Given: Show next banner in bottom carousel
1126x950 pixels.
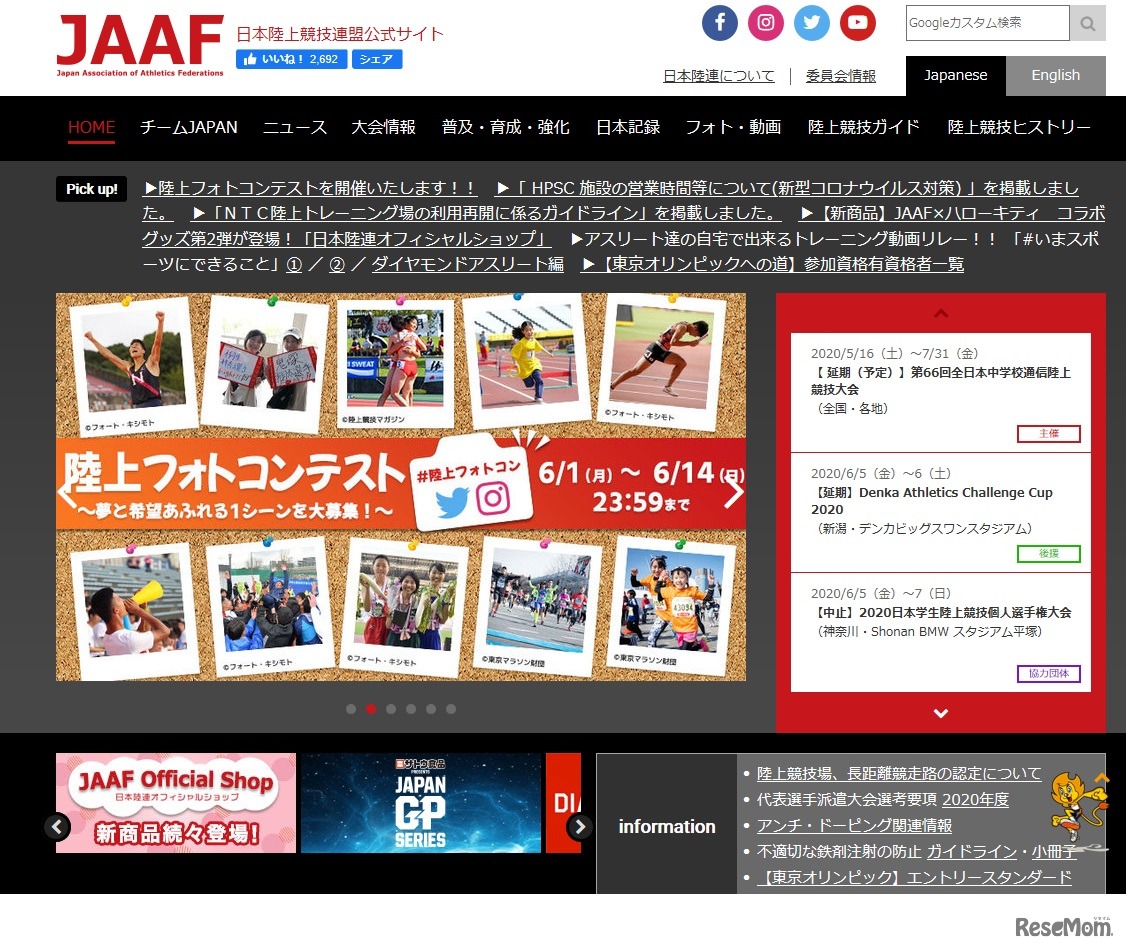Looking at the screenshot, I should 580,826.
